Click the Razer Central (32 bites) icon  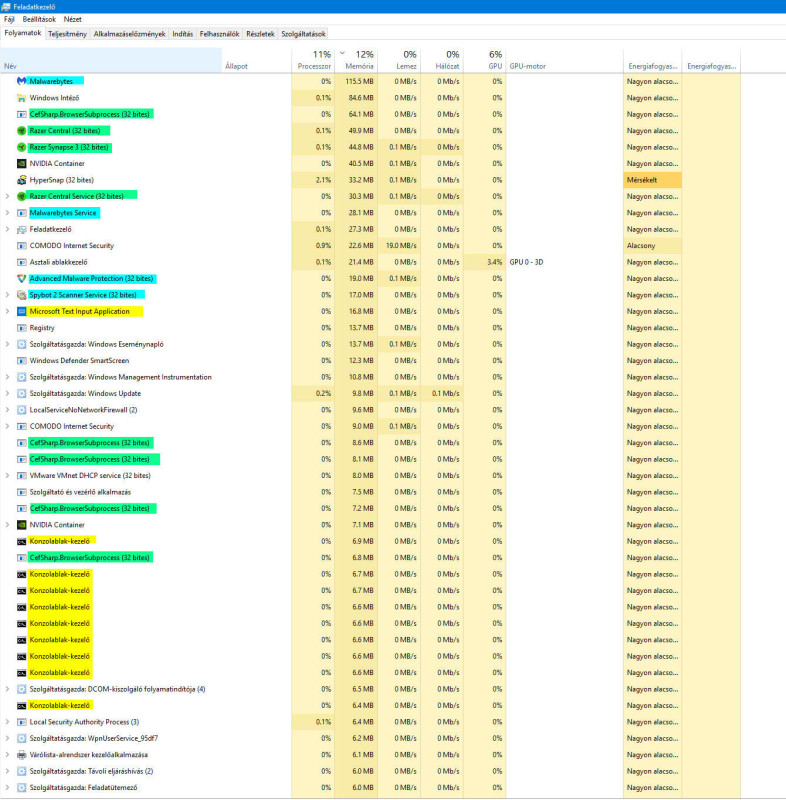pos(21,131)
